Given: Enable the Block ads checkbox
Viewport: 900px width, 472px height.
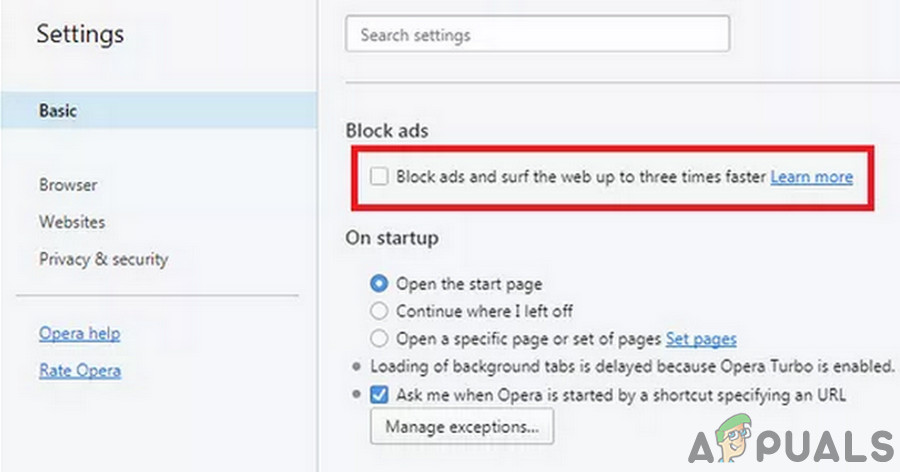Looking at the screenshot, I should coord(379,177).
